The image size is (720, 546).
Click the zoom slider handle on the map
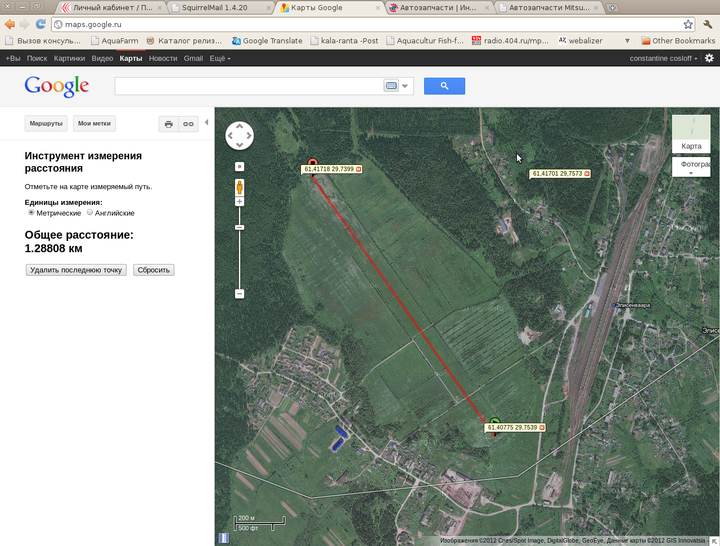pyautogui.click(x=239, y=228)
